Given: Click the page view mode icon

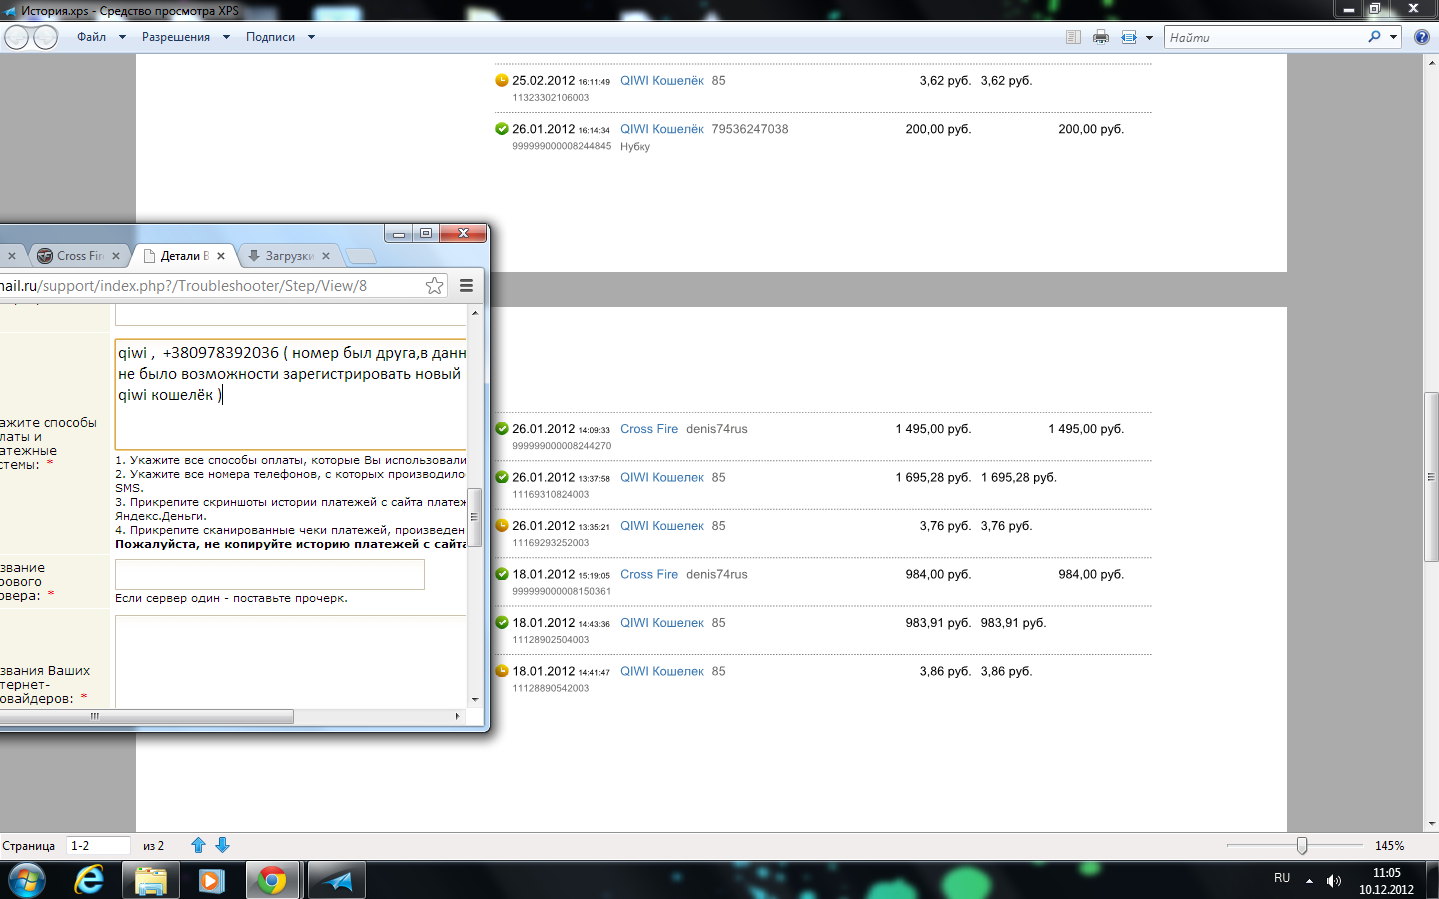Looking at the screenshot, I should pos(1129,37).
